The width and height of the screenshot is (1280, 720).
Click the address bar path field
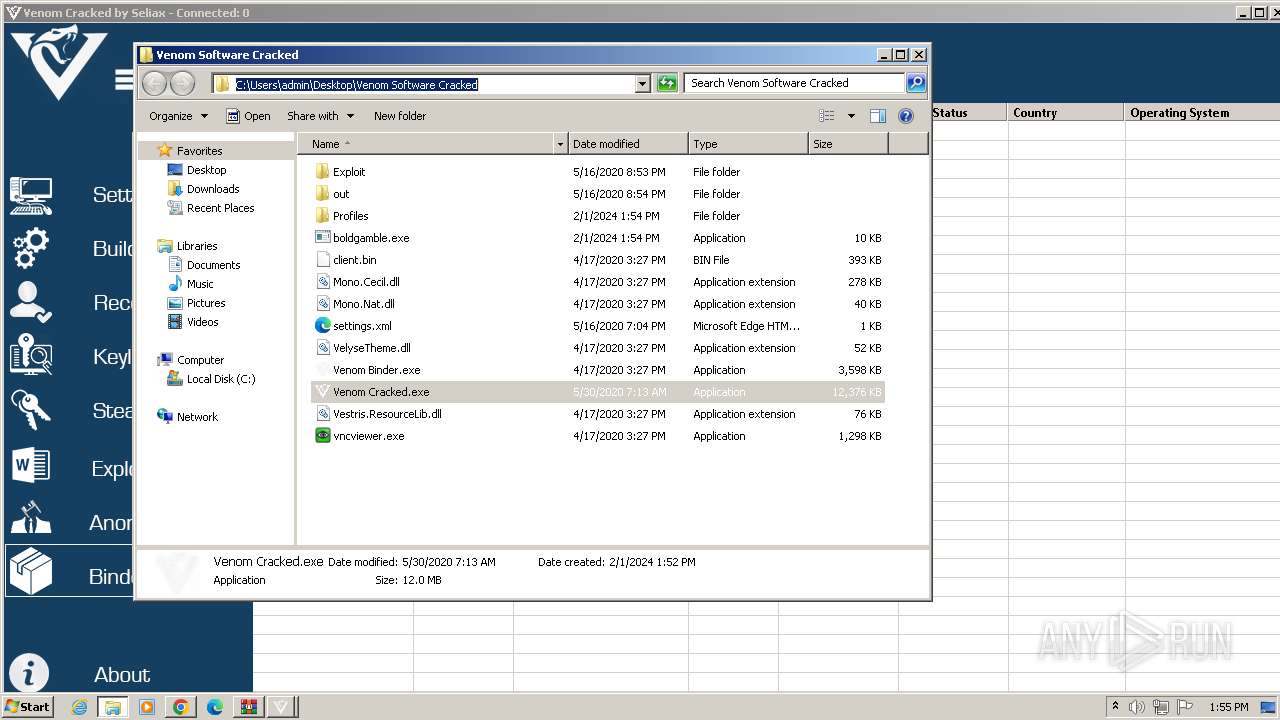click(424, 85)
